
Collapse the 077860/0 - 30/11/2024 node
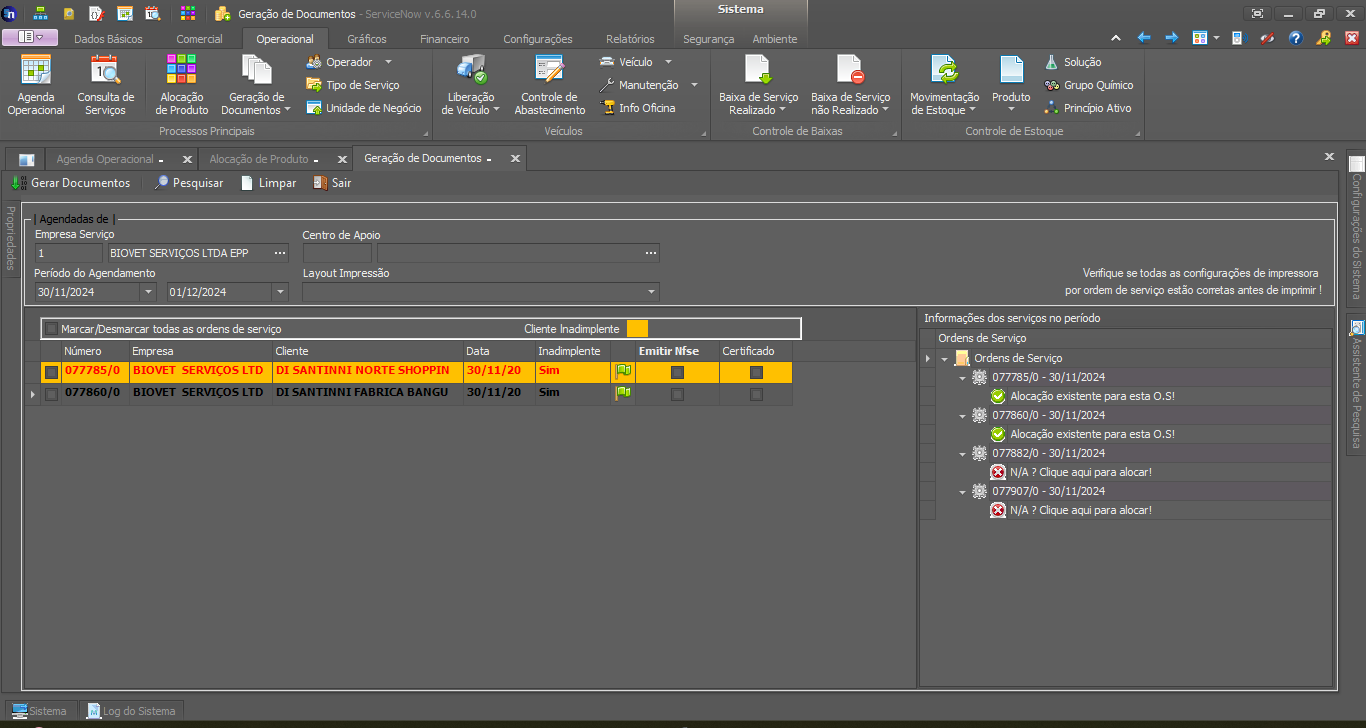pos(962,415)
